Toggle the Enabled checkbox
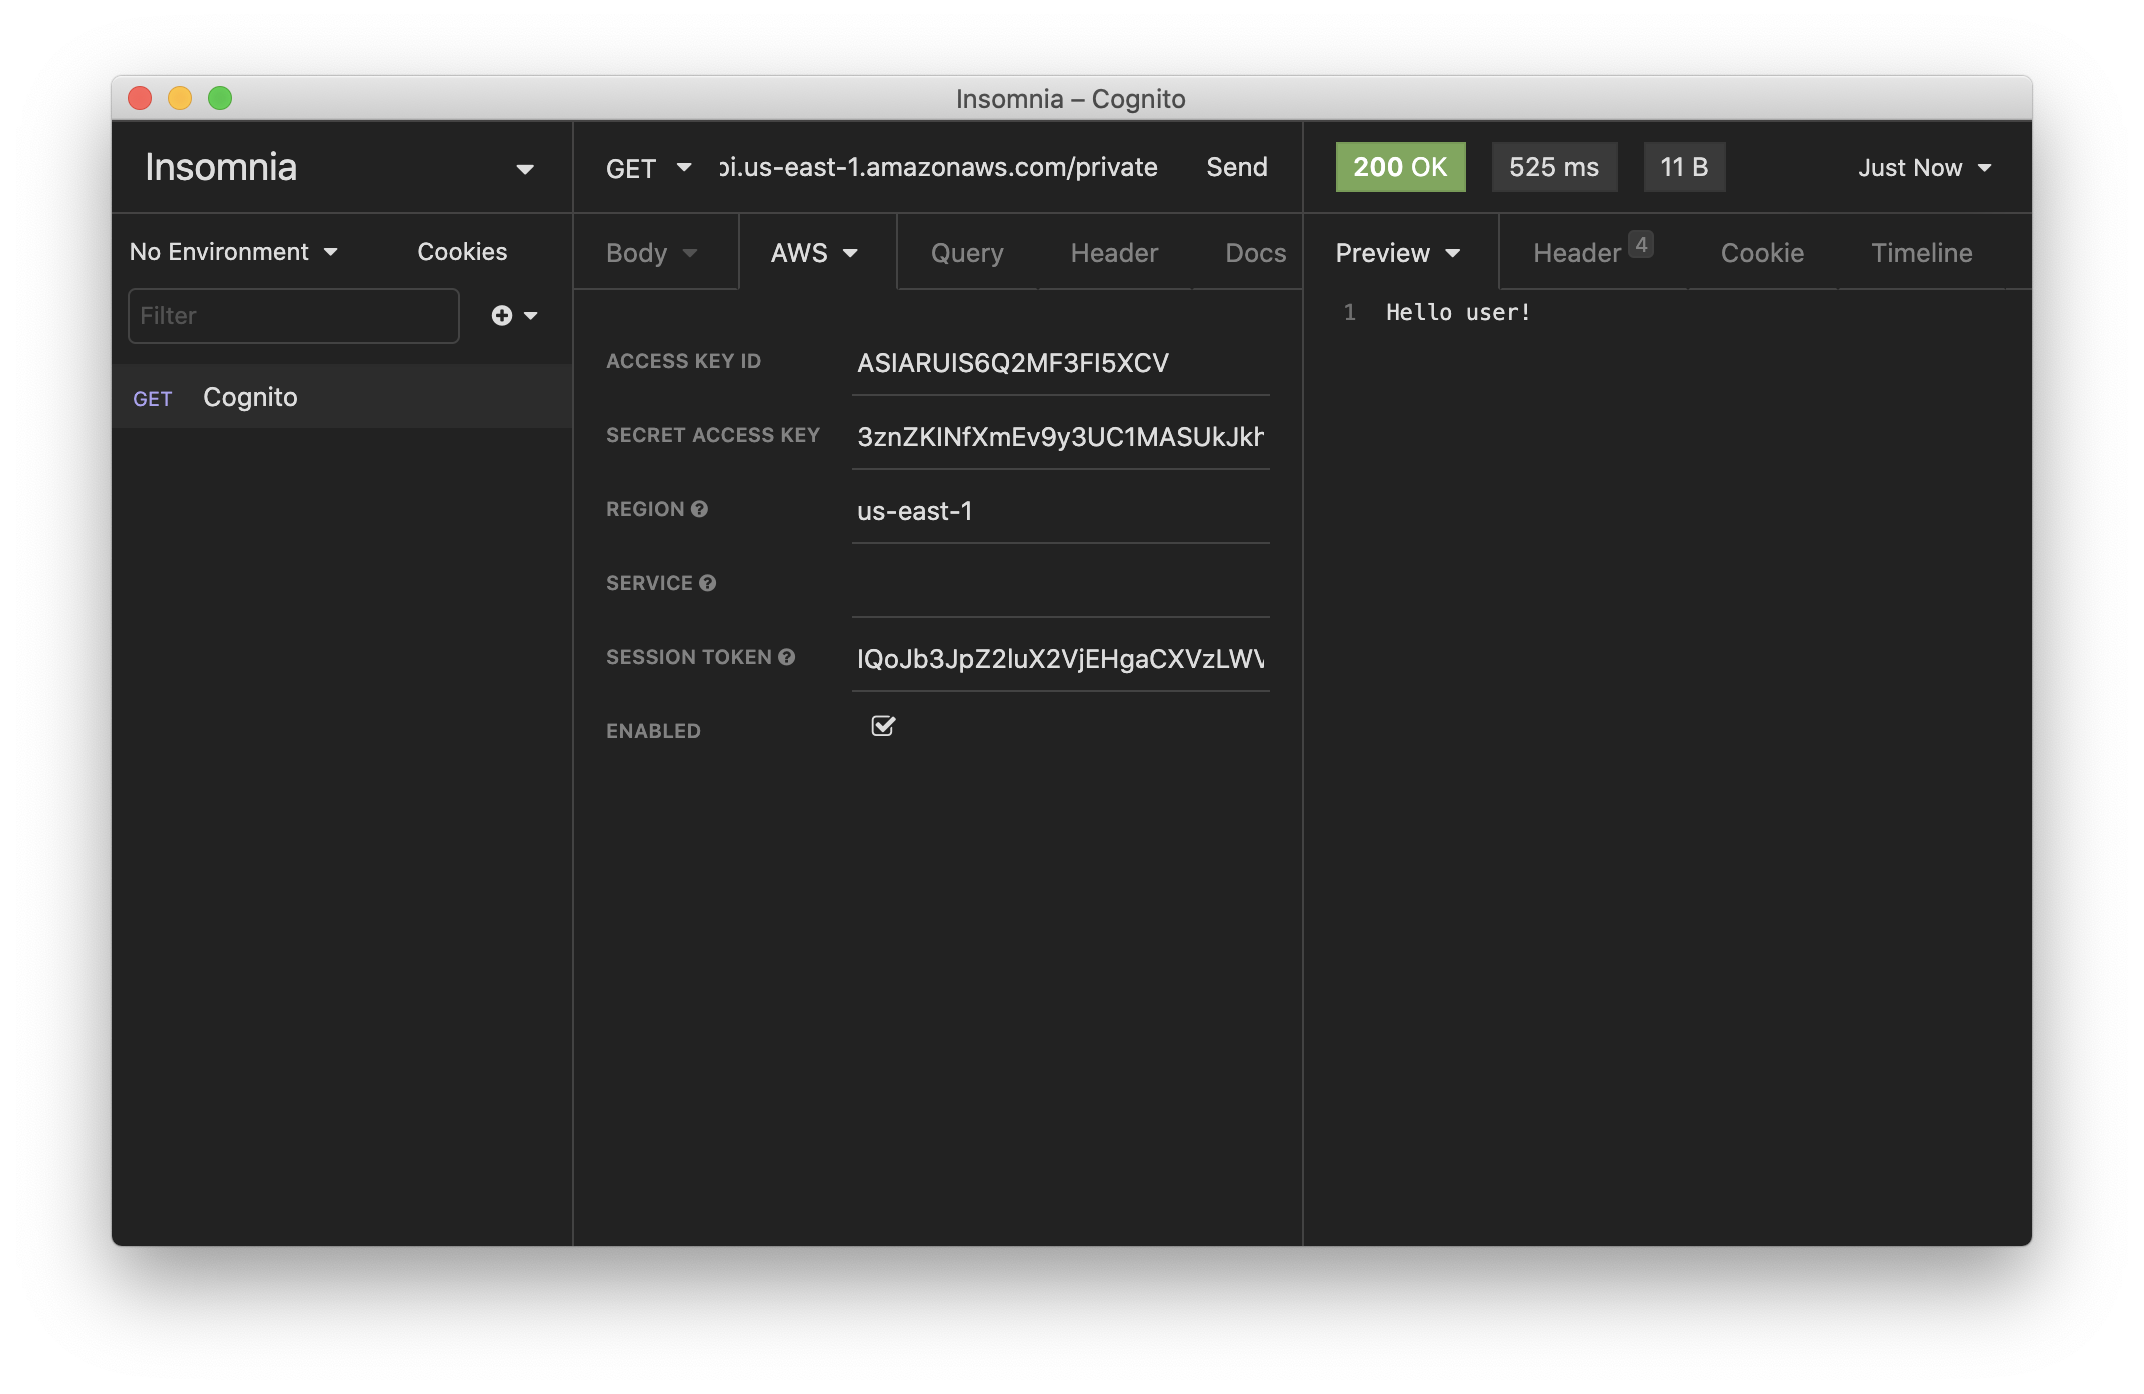The height and width of the screenshot is (1394, 2144). [883, 726]
